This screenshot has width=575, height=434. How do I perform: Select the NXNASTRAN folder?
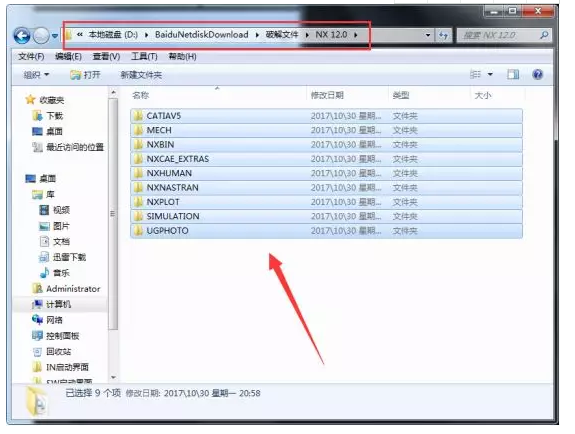pyautogui.click(x=326, y=187)
